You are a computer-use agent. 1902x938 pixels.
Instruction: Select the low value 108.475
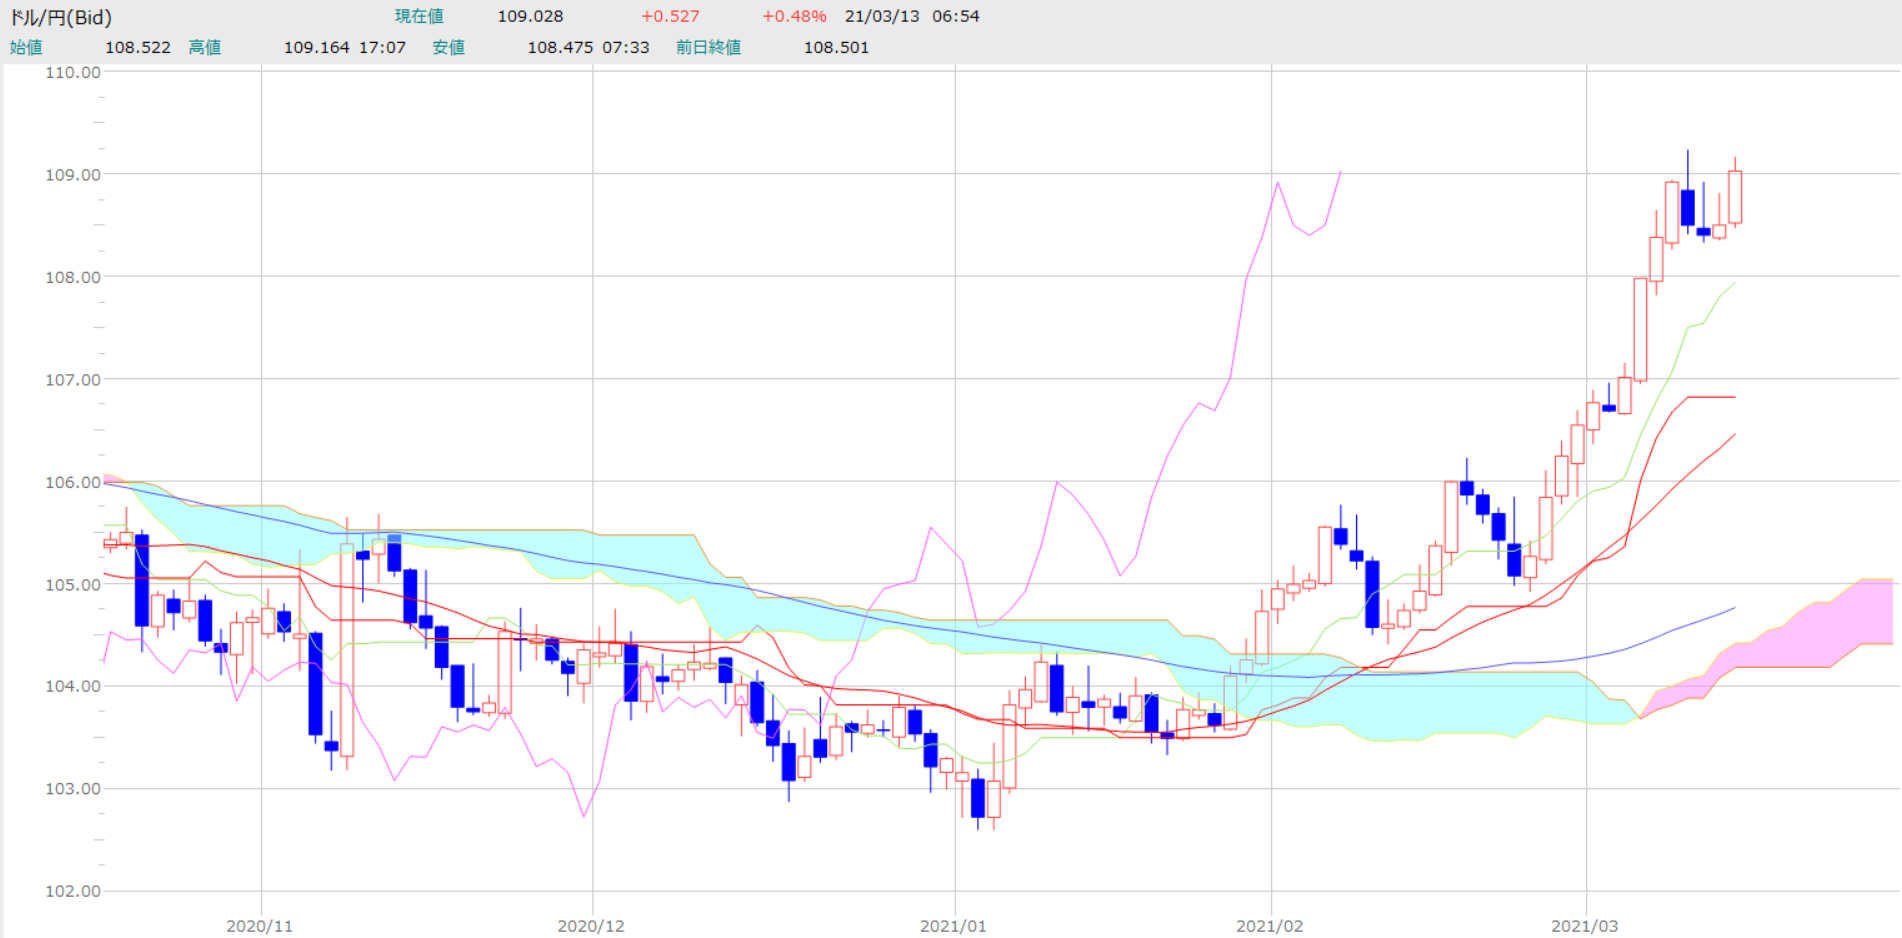[x=560, y=47]
